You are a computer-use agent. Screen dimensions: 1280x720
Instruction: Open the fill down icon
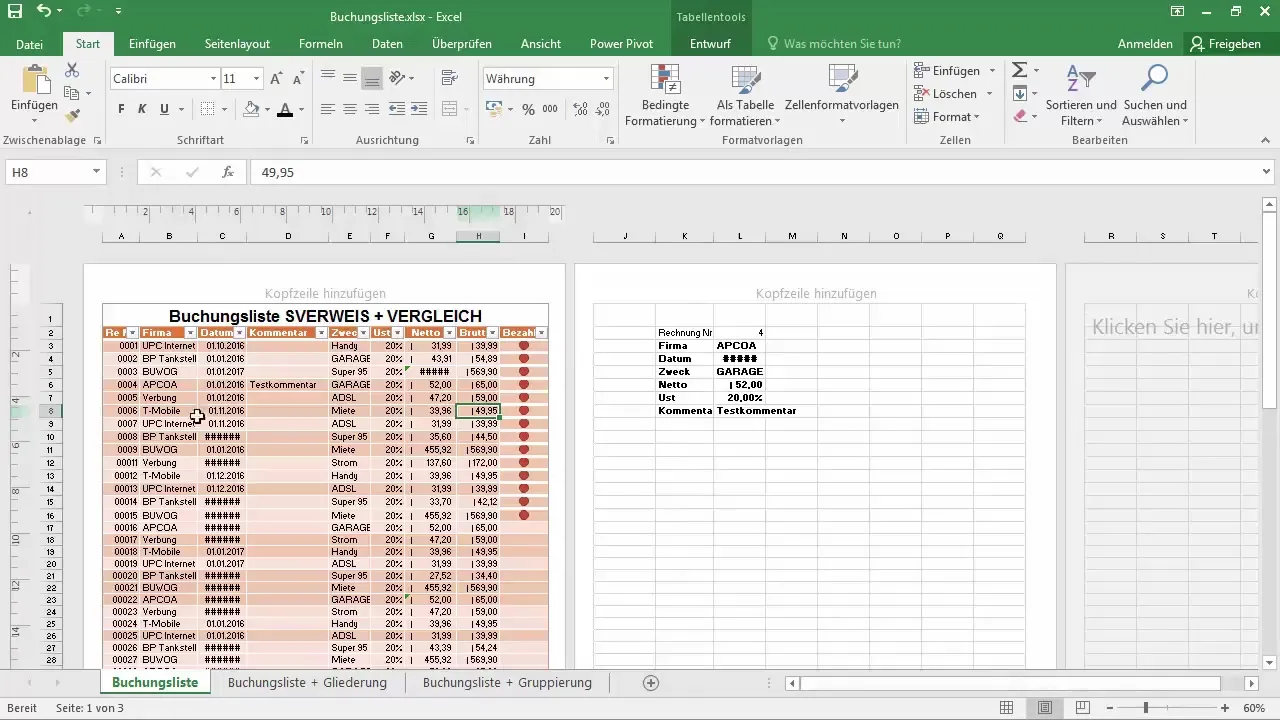tap(1020, 93)
